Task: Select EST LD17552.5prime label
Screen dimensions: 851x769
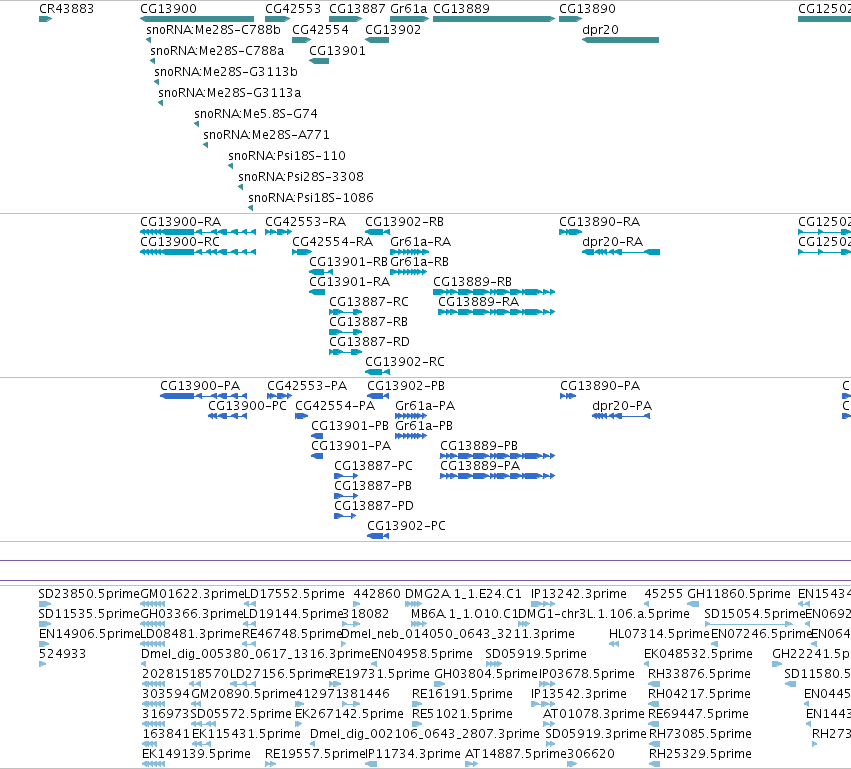Action: point(294,594)
